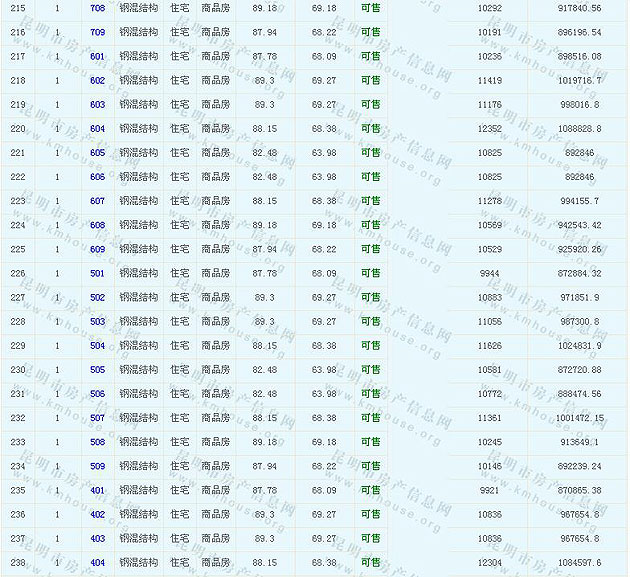The image size is (630, 577).
Task: Click room number 606 link
Action: tap(97, 177)
